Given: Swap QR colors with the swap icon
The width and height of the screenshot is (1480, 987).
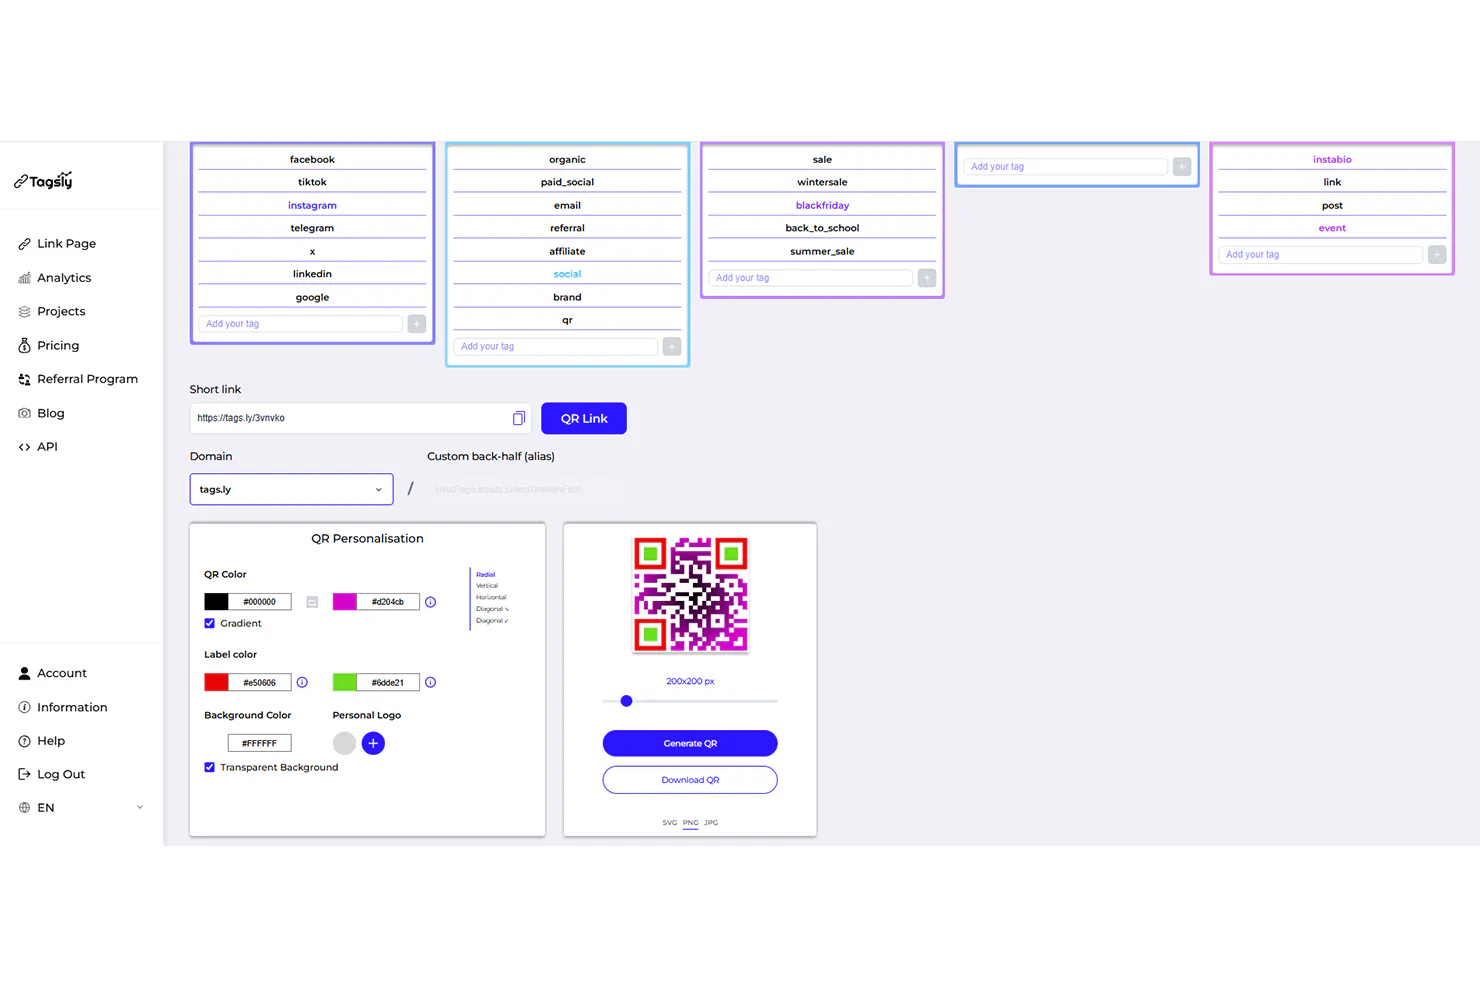Looking at the screenshot, I should [312, 602].
